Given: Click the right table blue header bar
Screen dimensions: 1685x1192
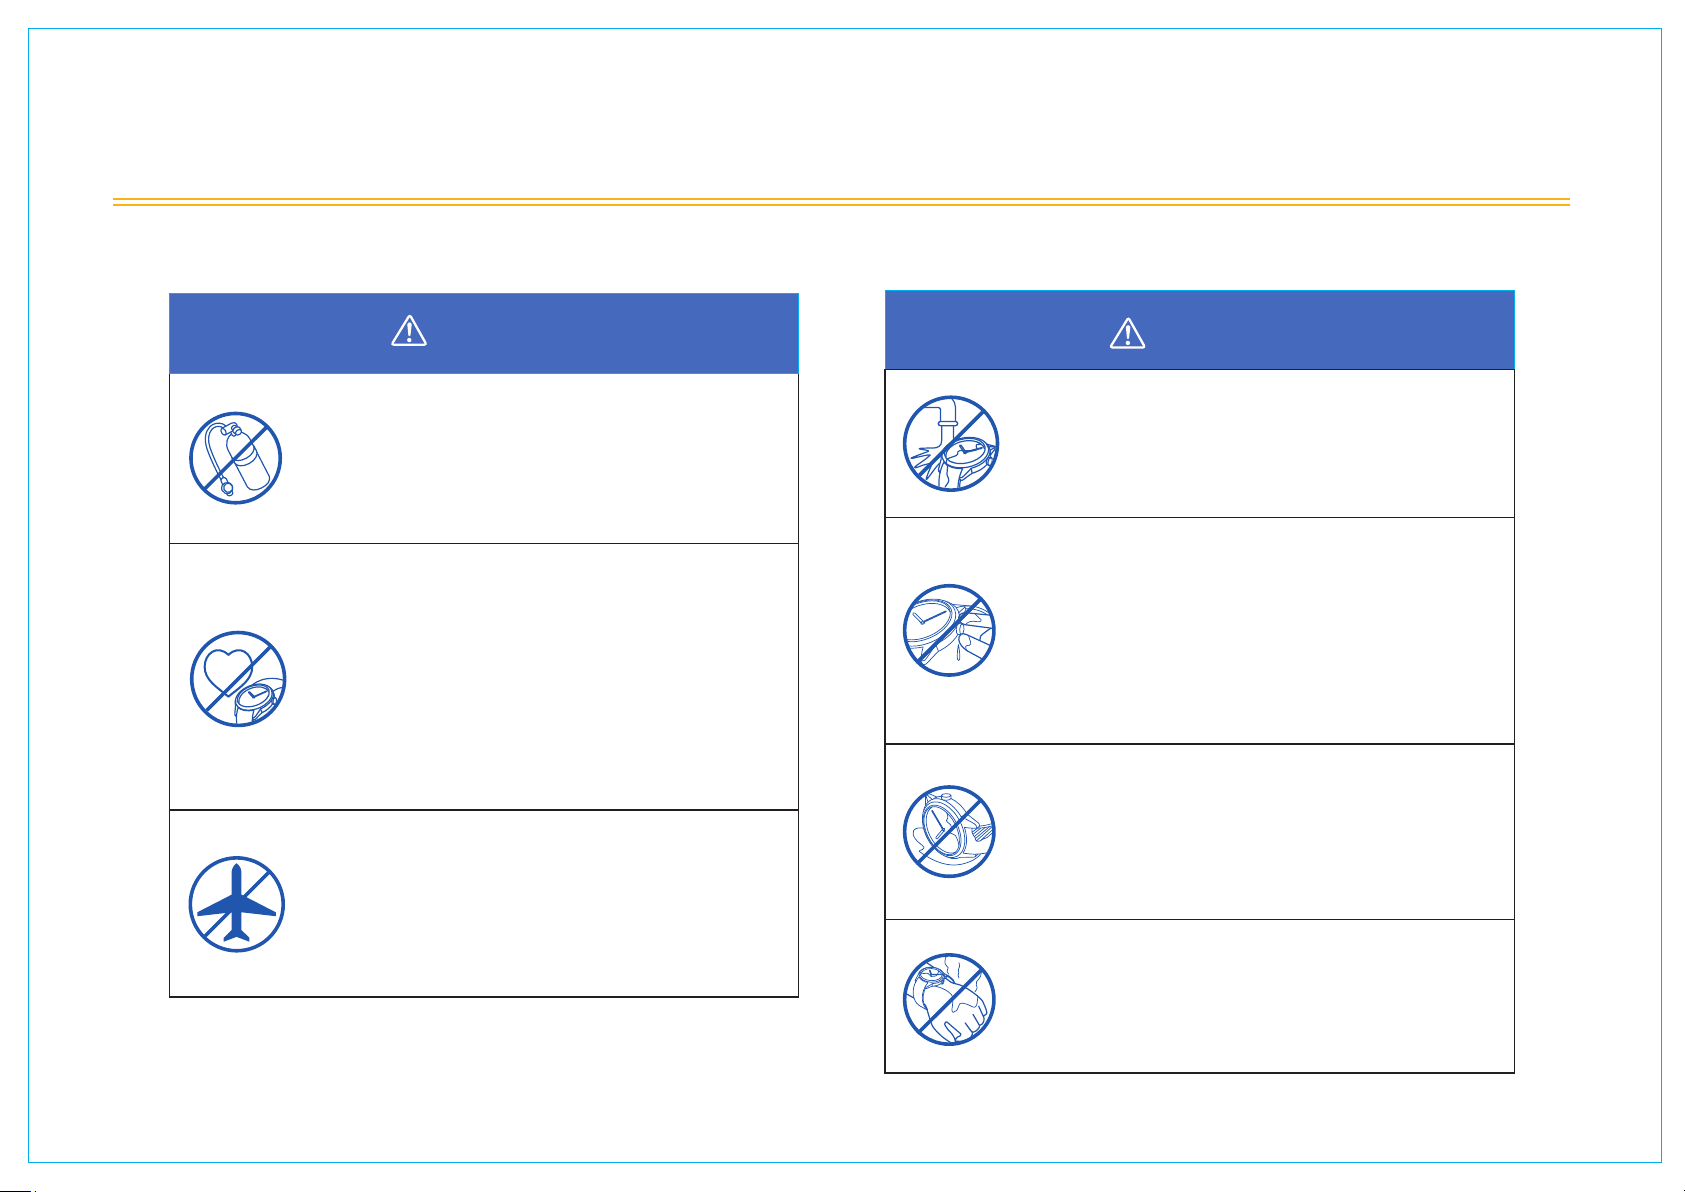Looking at the screenshot, I should point(1200,330).
